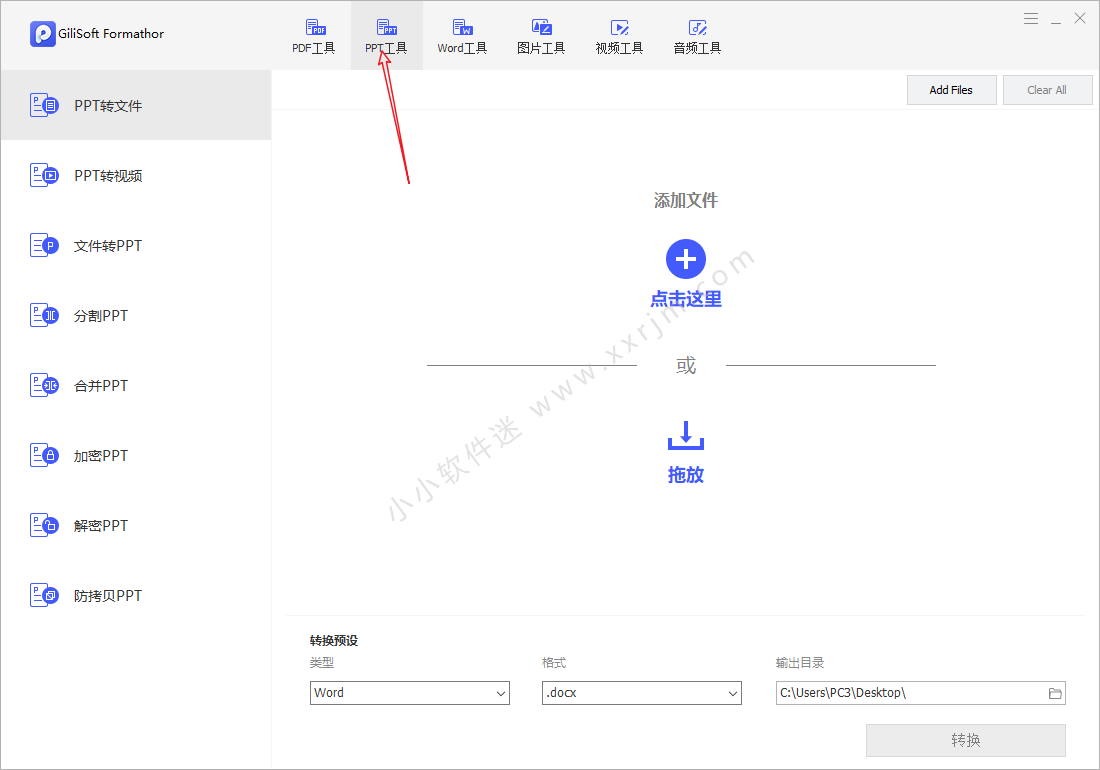Open the folder browse icon for output directory

point(1054,693)
